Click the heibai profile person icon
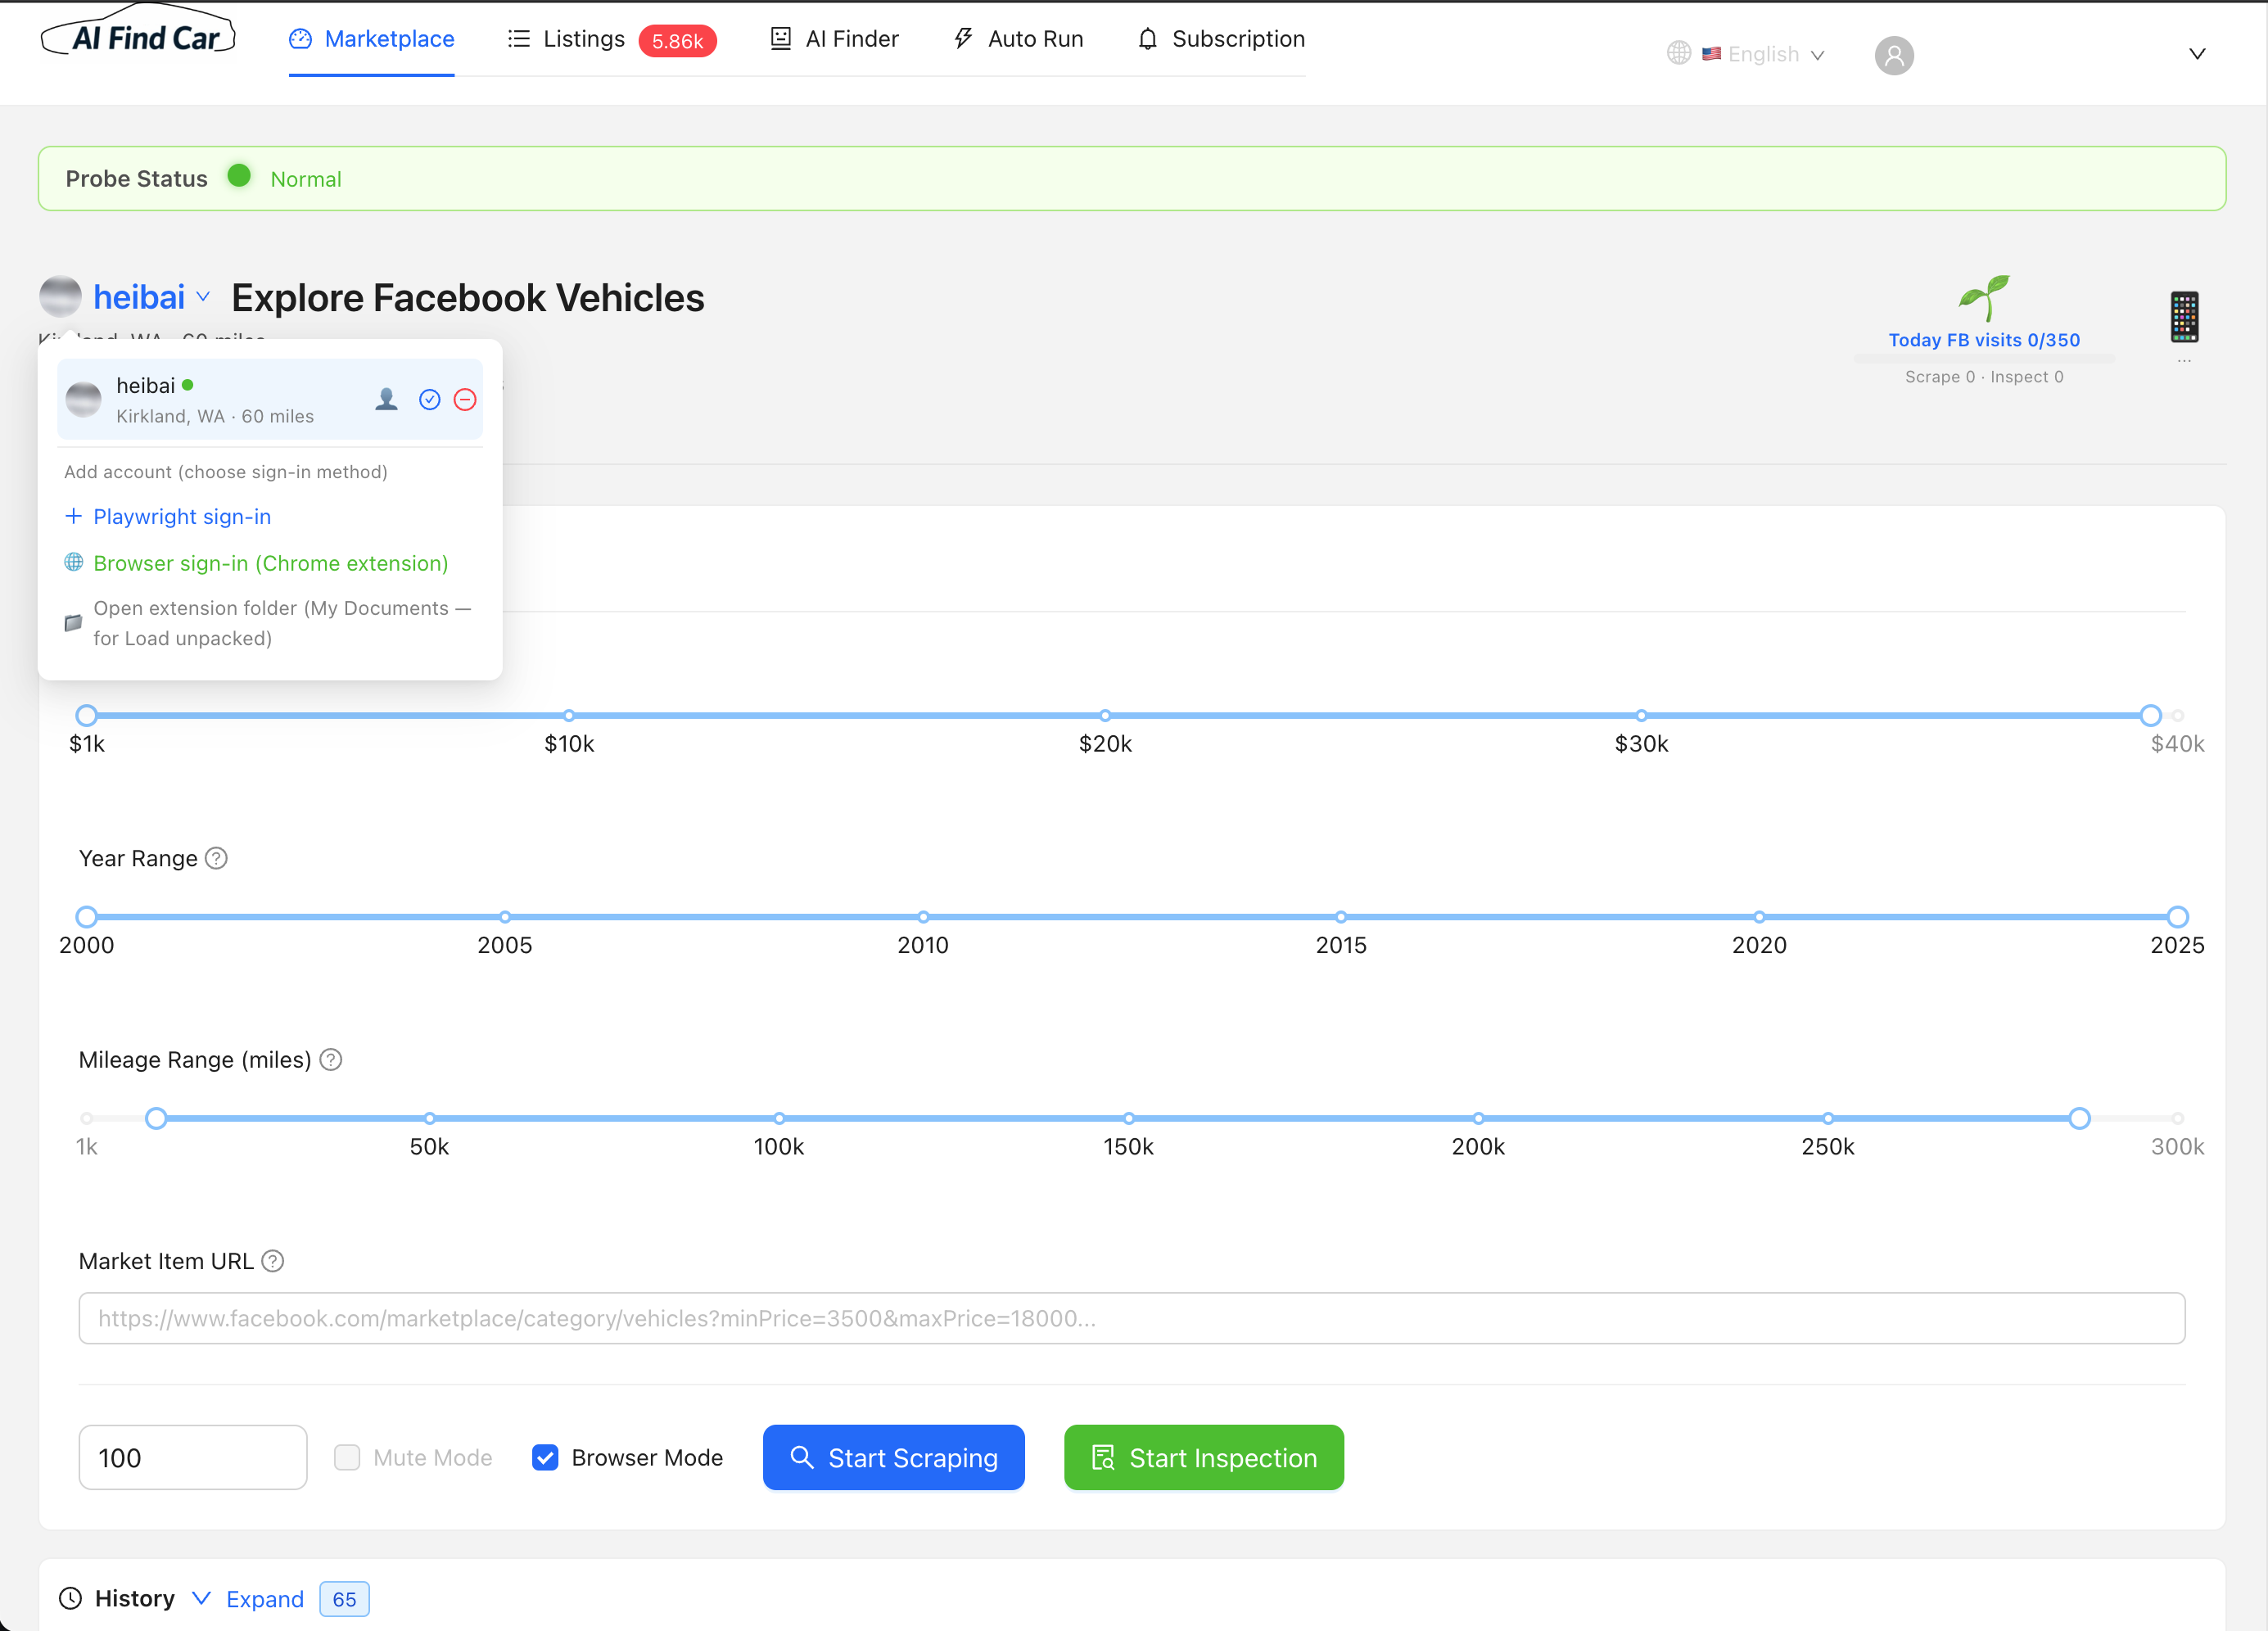2268x1631 pixels. 386,400
